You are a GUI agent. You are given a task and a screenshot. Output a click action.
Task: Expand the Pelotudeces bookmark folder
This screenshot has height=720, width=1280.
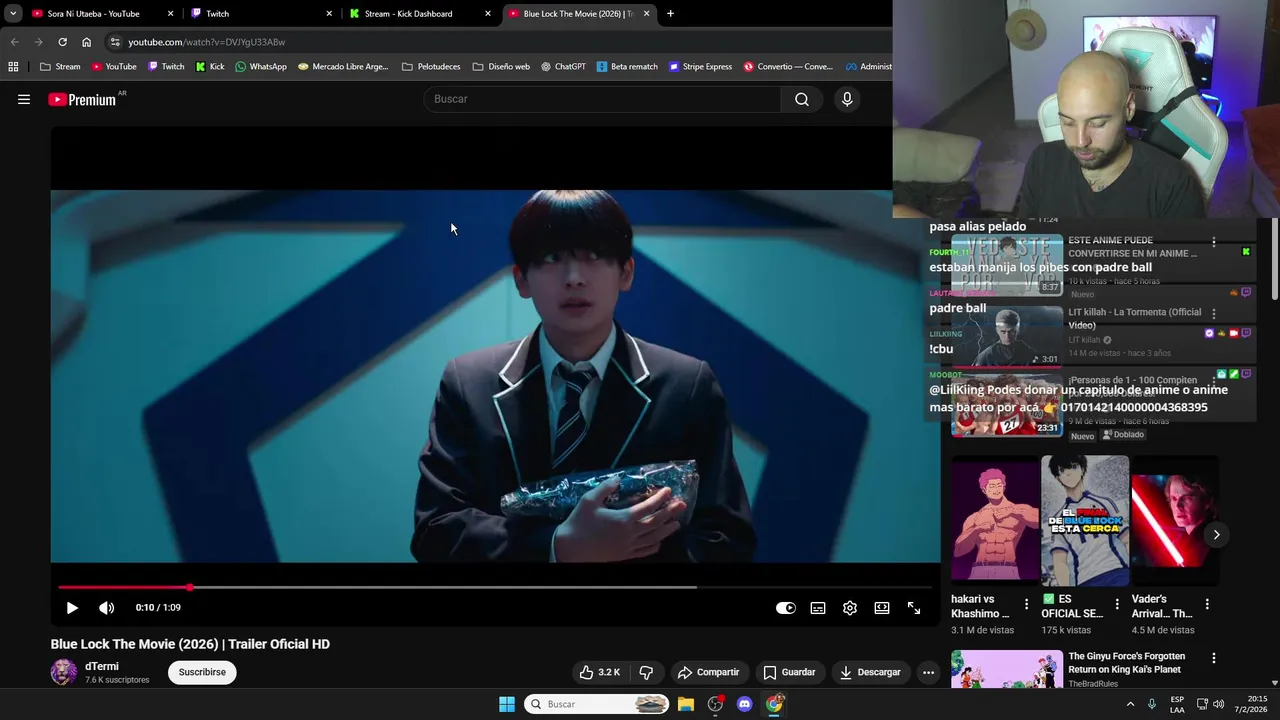[x=431, y=67]
